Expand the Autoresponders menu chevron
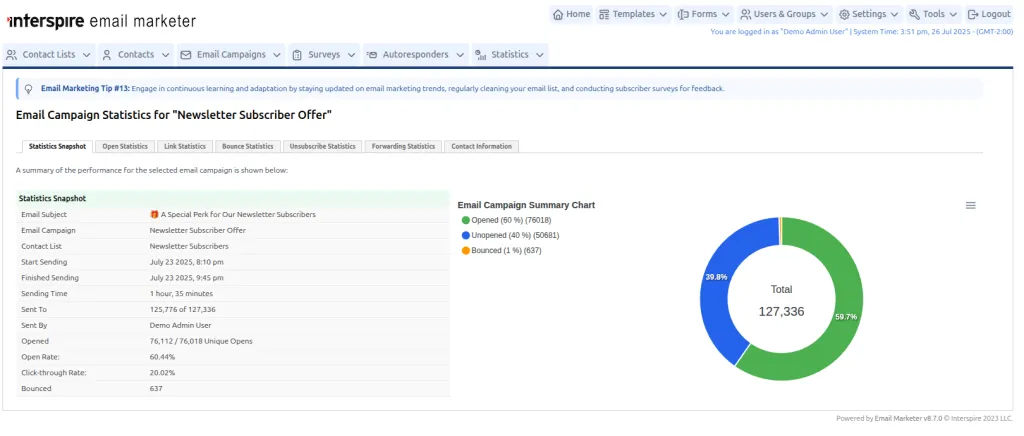Image resolution: width=1024 pixels, height=436 pixels. pyautogui.click(x=460, y=55)
